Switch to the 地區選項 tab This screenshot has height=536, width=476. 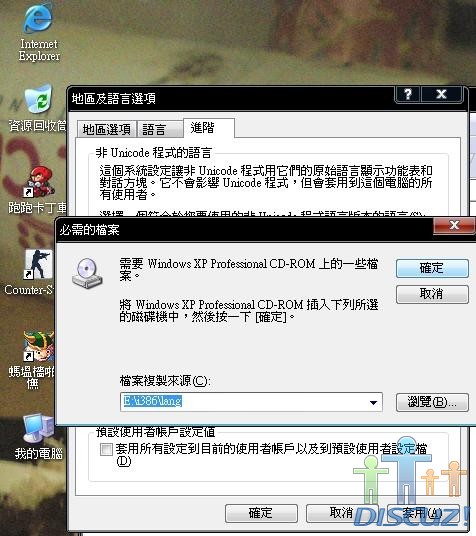(x=106, y=129)
